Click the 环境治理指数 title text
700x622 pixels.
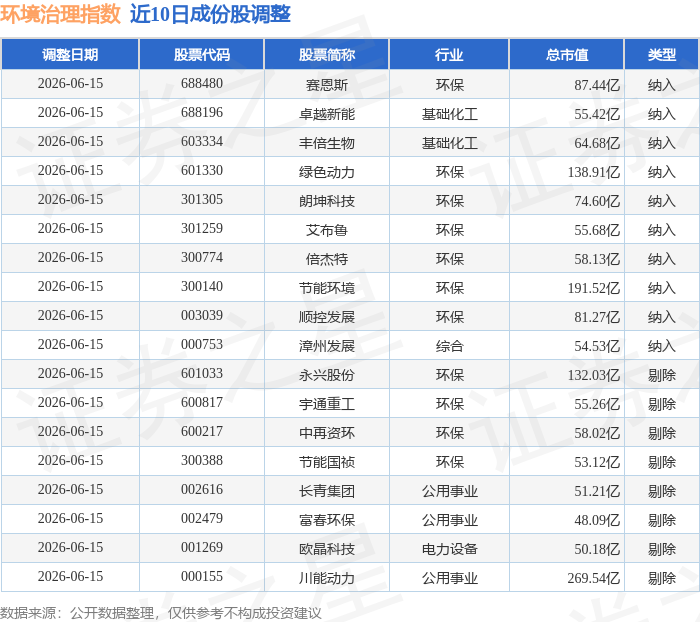(x=60, y=14)
